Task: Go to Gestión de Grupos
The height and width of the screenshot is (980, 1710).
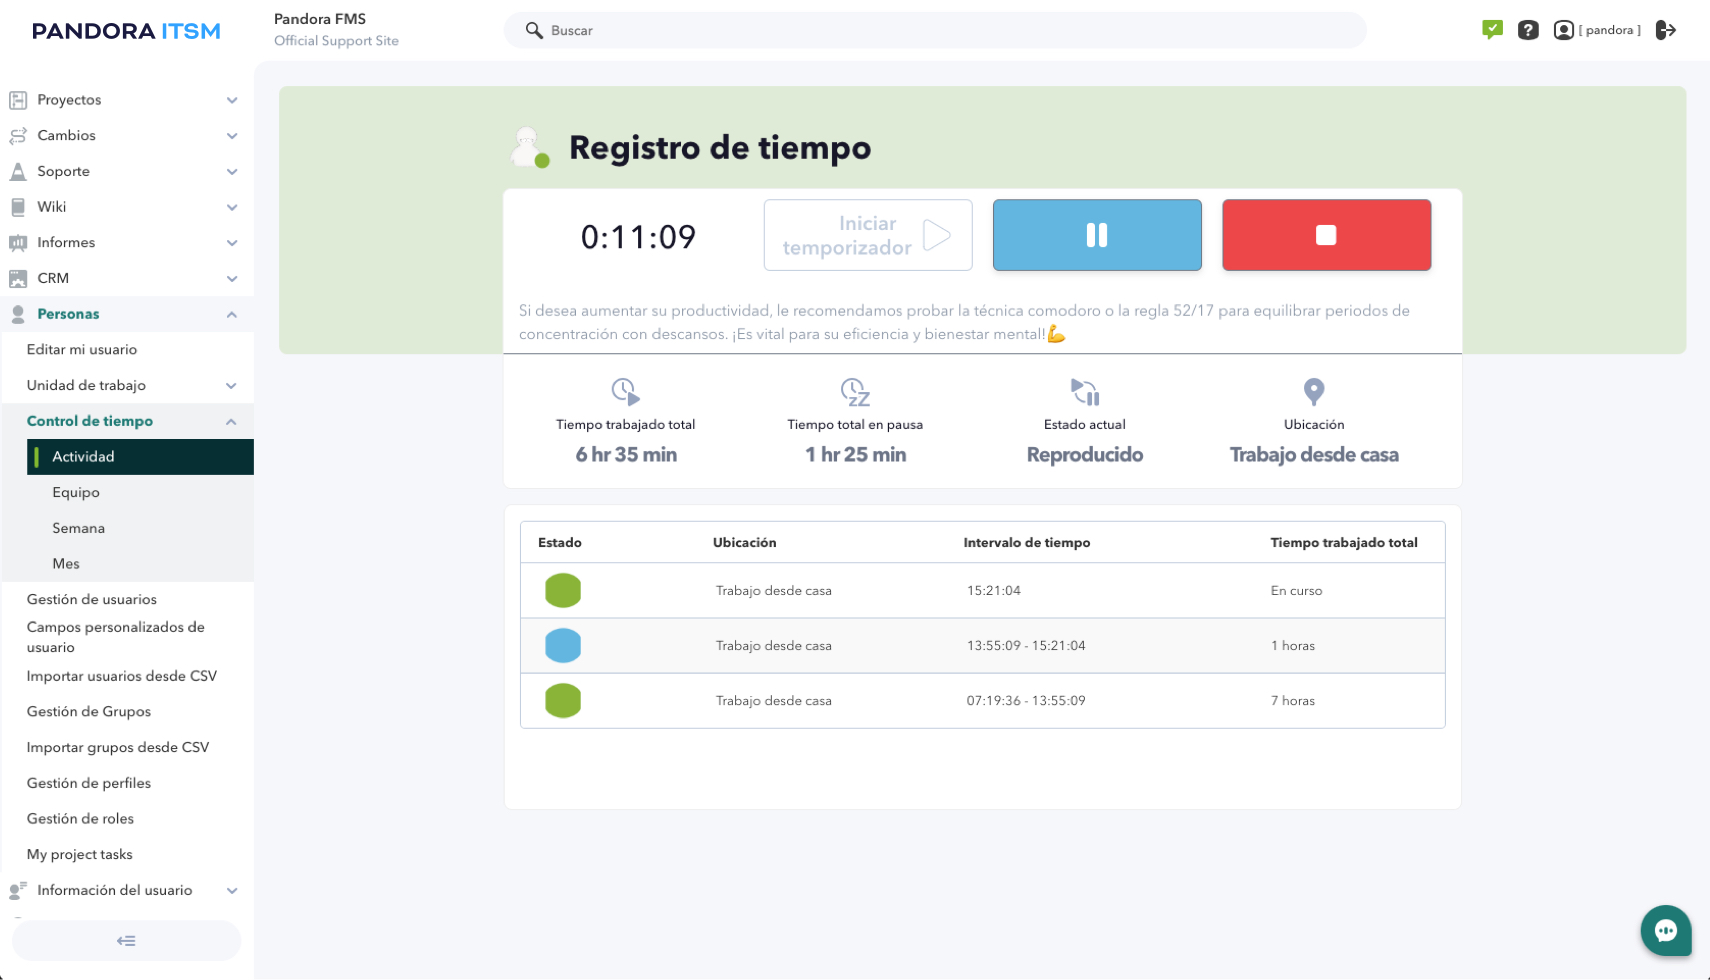Action: 89,712
